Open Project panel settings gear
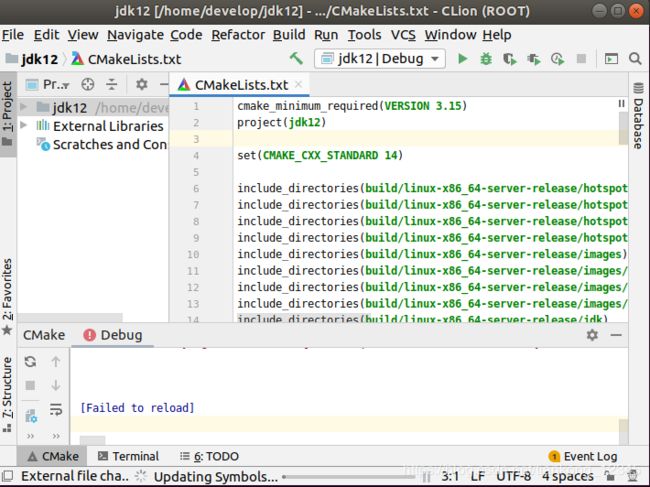650x487 pixels. point(142,85)
